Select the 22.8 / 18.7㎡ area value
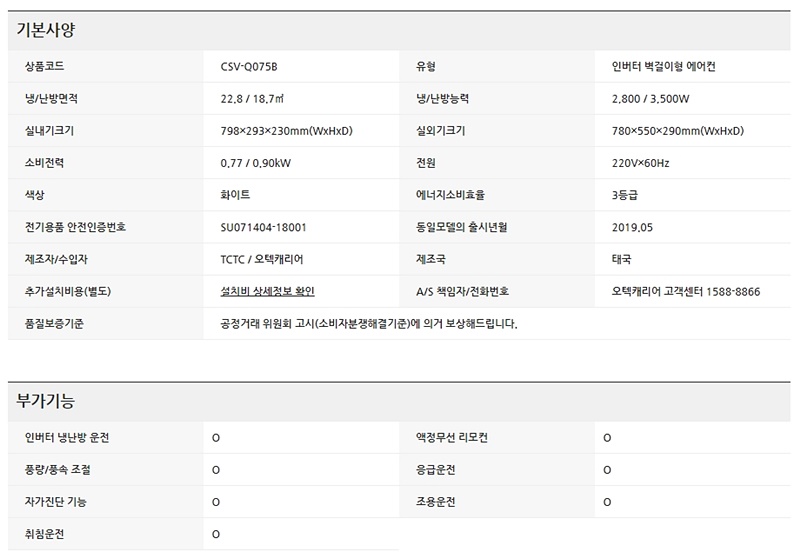The image size is (800, 558). point(257,99)
